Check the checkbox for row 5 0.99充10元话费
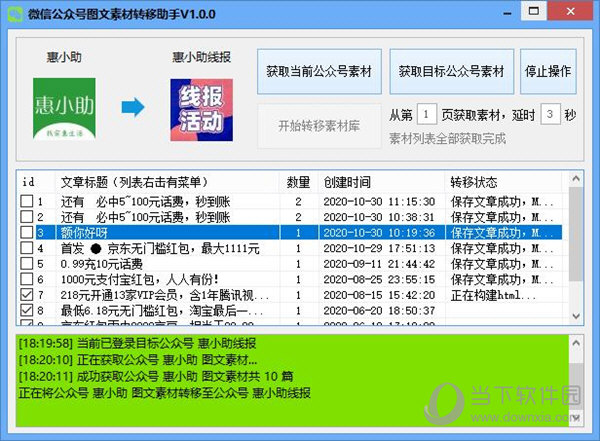The image size is (600, 441). coord(26,263)
